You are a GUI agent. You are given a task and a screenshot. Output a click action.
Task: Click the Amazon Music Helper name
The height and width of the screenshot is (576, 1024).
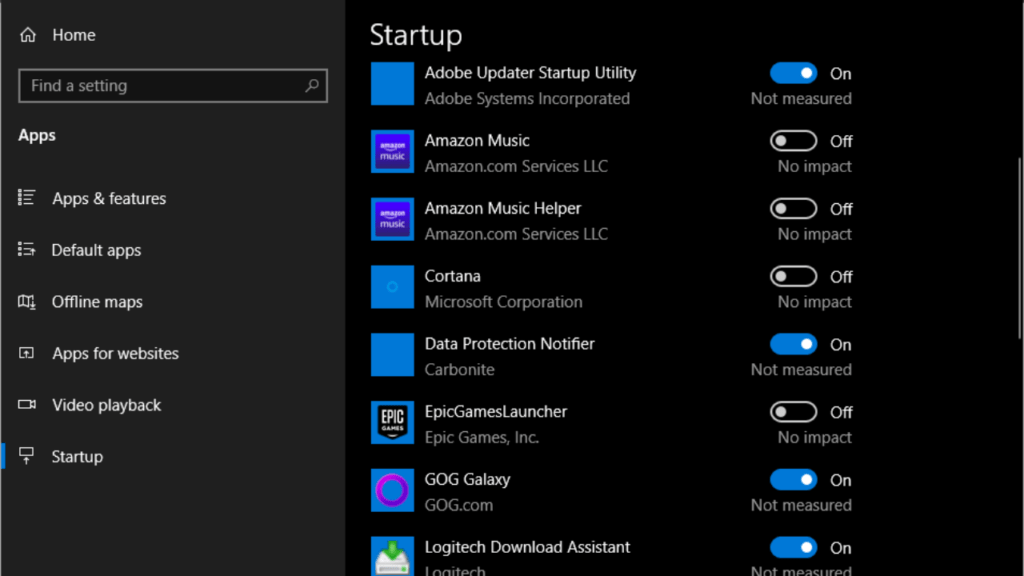click(x=503, y=208)
